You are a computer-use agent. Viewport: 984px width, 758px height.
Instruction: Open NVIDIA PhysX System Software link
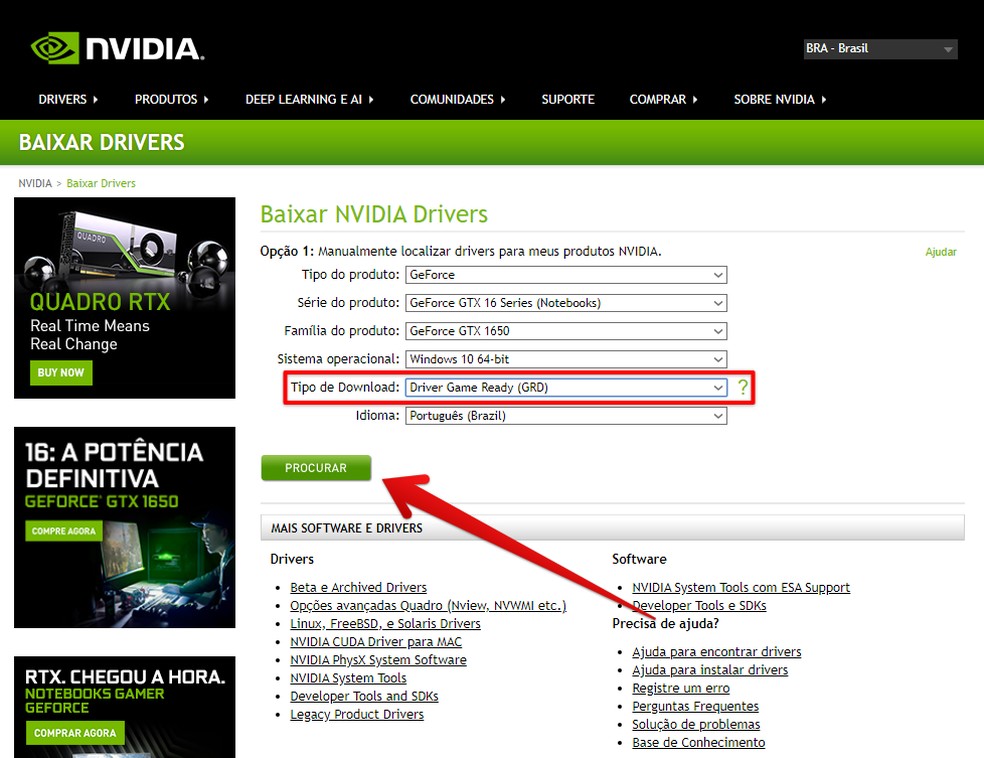pyautogui.click(x=378, y=660)
